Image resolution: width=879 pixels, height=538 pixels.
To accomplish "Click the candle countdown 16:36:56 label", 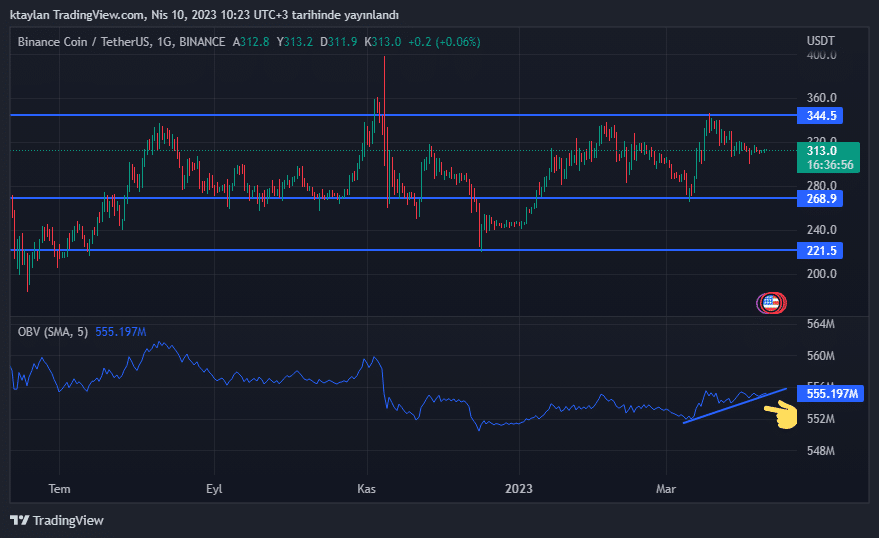I will (830, 165).
